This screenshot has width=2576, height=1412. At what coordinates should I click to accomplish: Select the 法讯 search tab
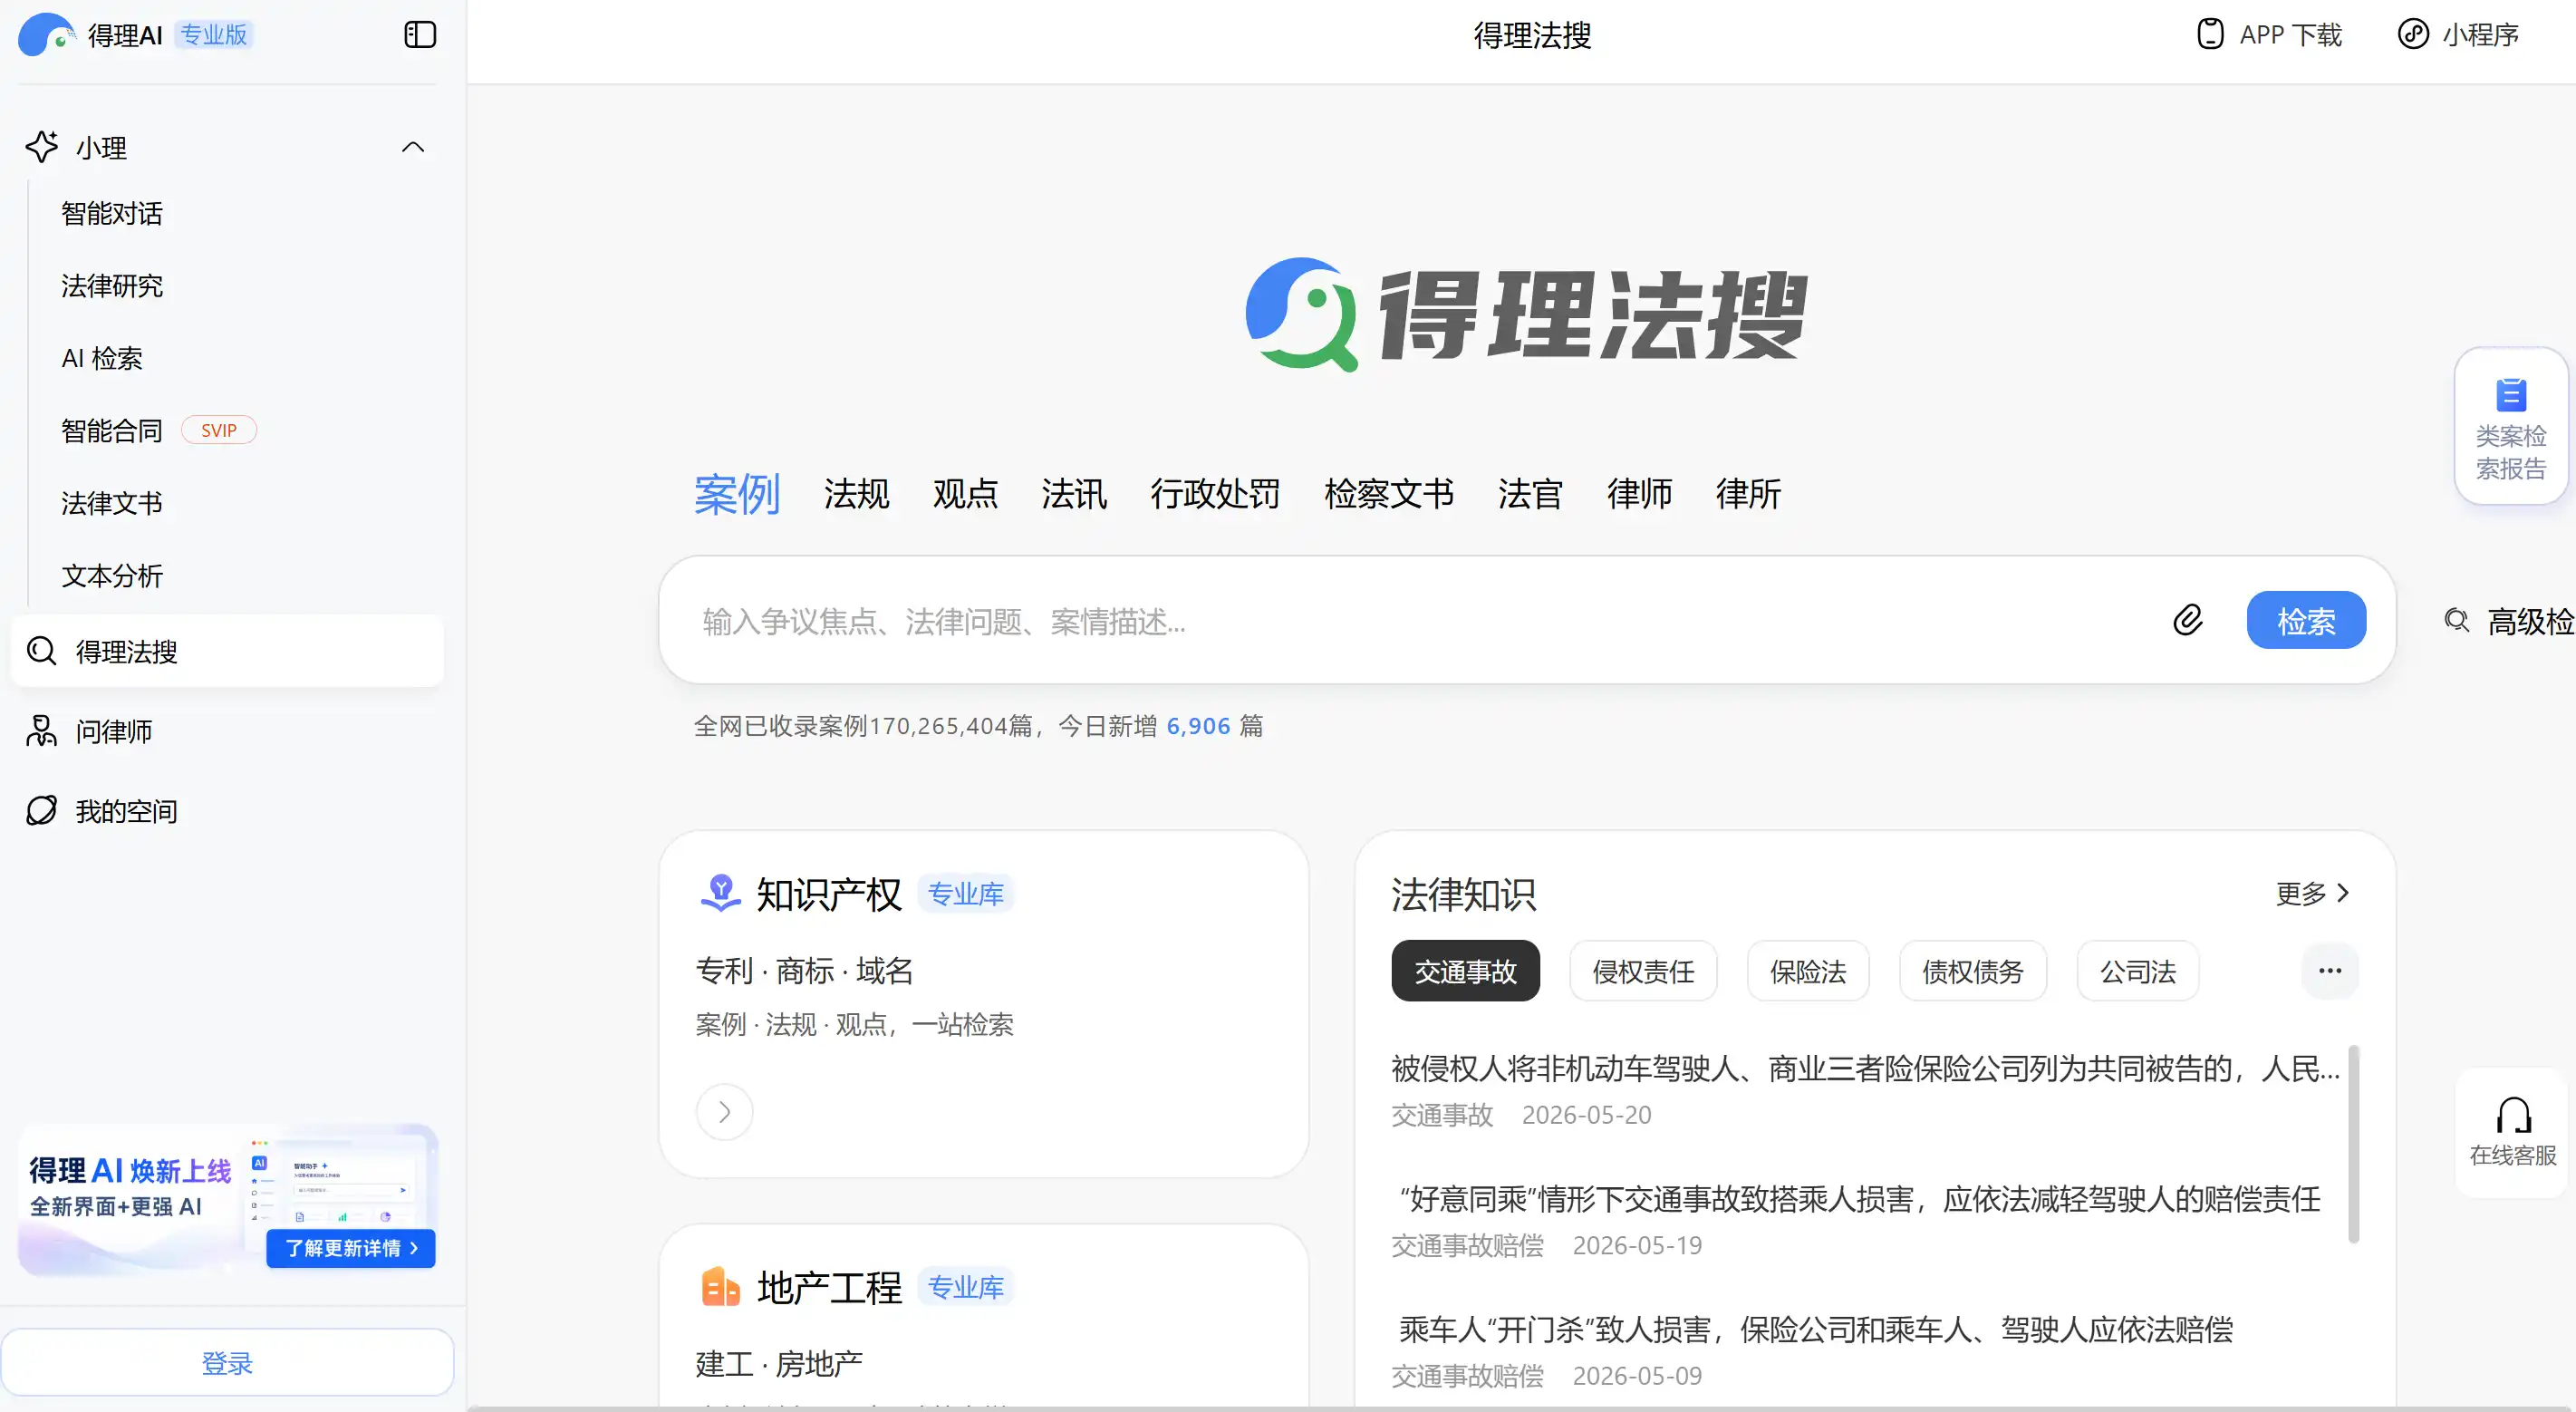(x=1074, y=494)
